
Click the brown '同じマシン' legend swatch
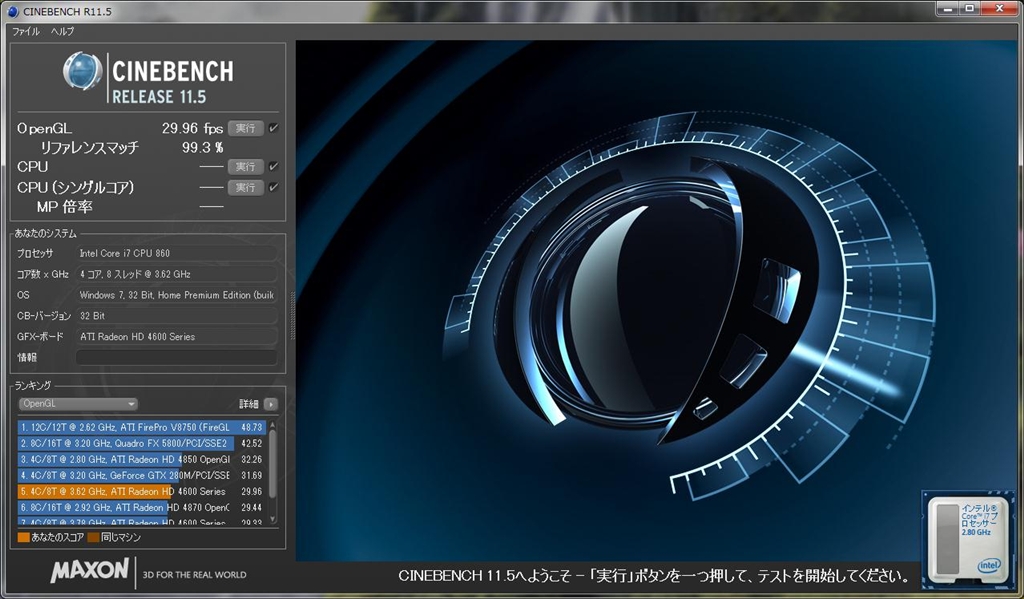pos(93,537)
